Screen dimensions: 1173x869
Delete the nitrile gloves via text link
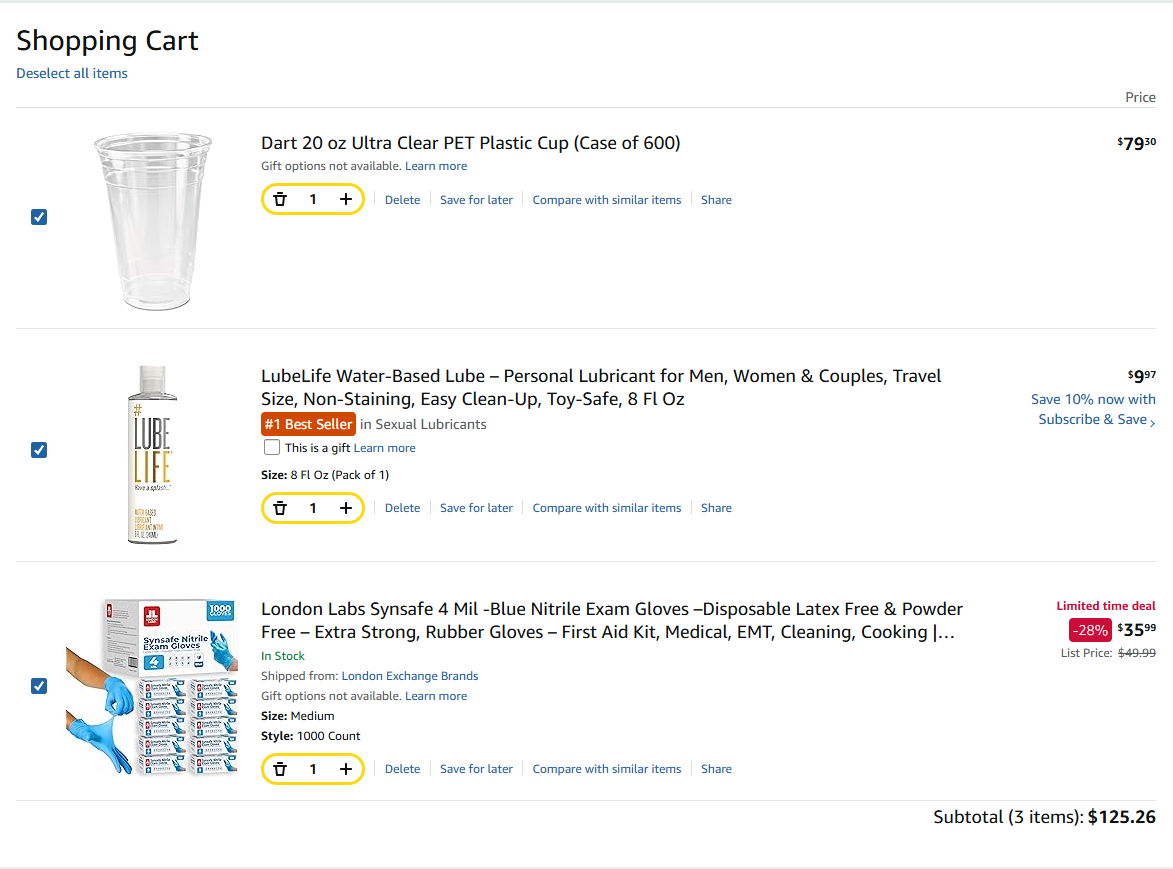click(x=402, y=769)
